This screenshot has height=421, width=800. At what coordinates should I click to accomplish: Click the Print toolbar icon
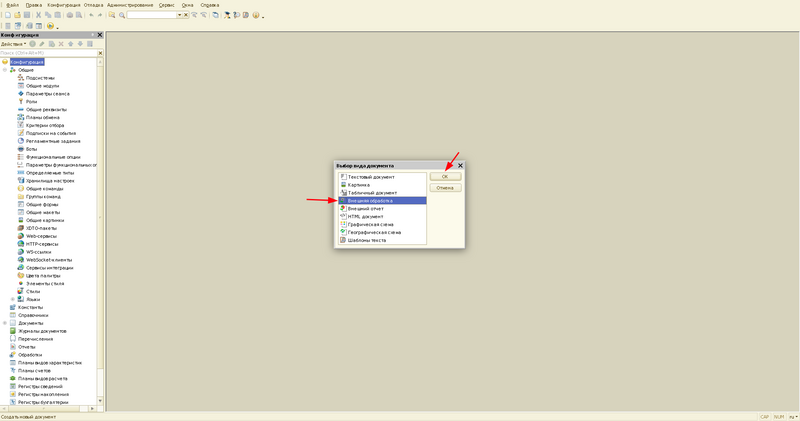coord(70,15)
